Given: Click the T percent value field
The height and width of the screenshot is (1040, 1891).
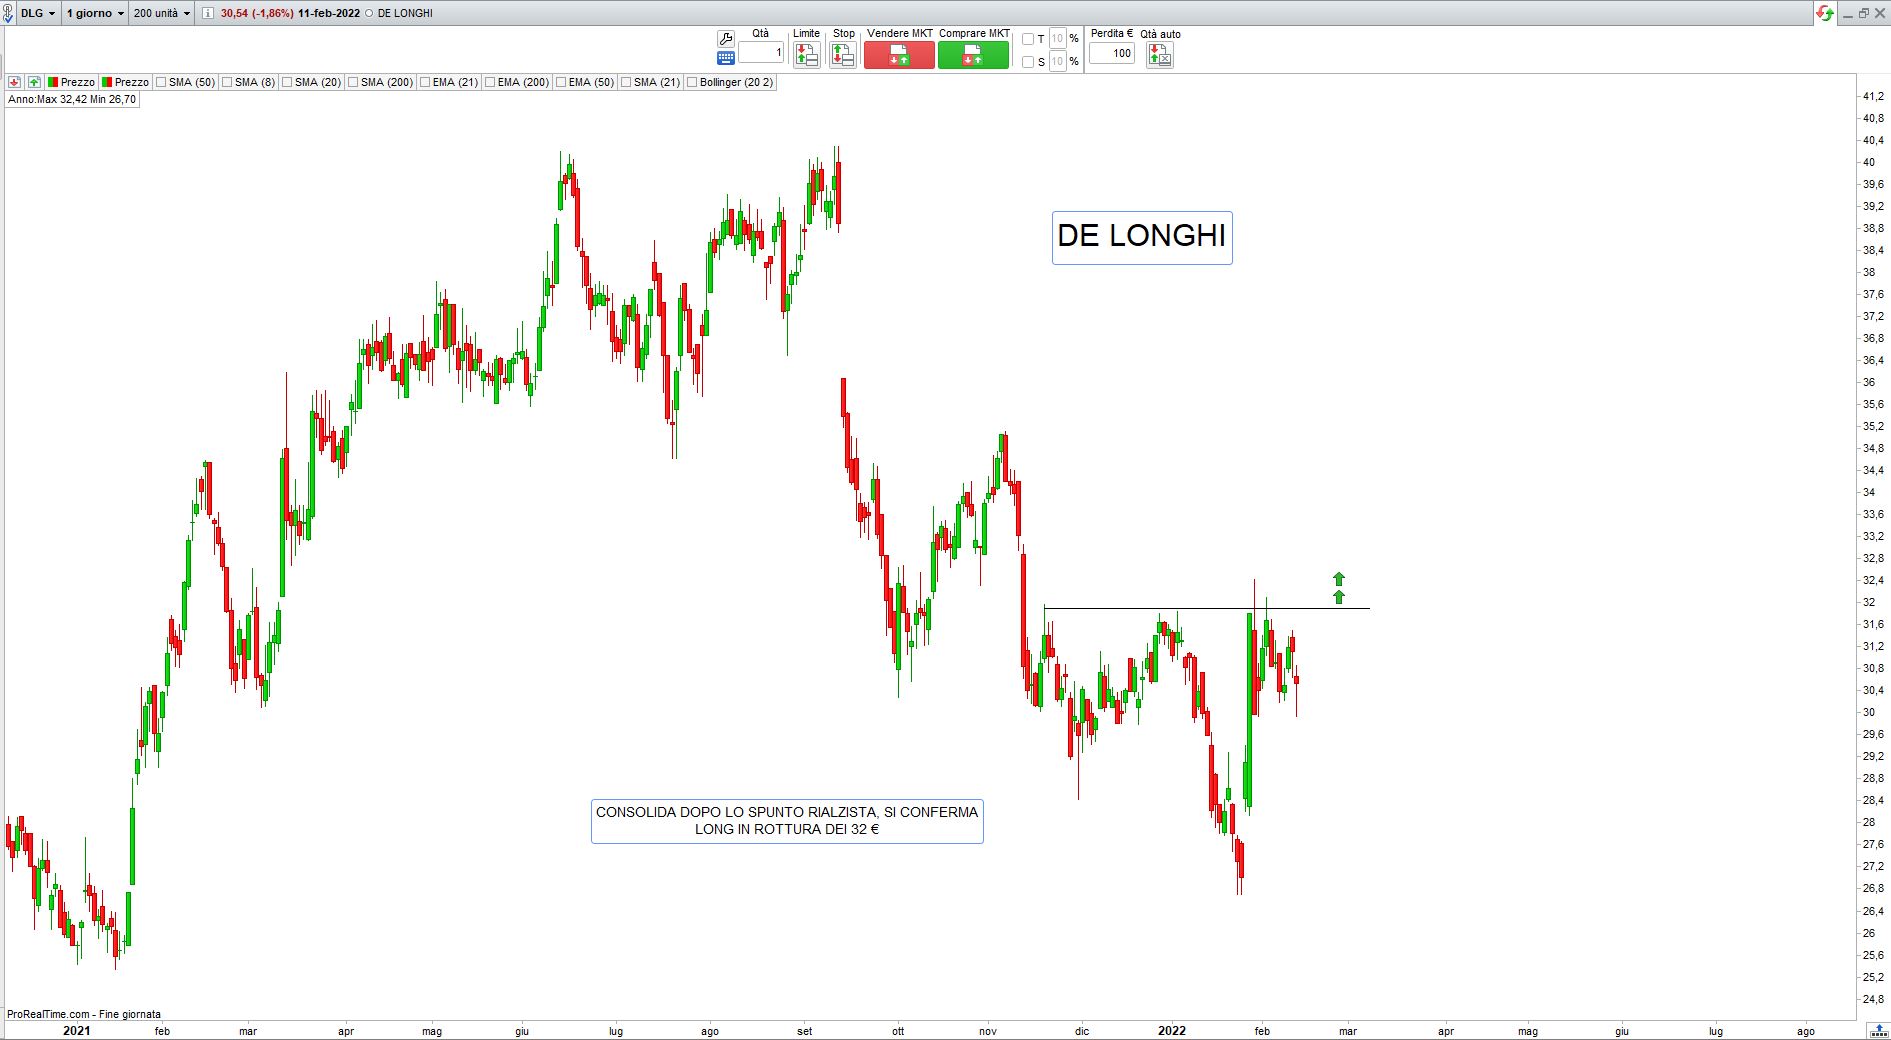Looking at the screenshot, I should click(1057, 39).
